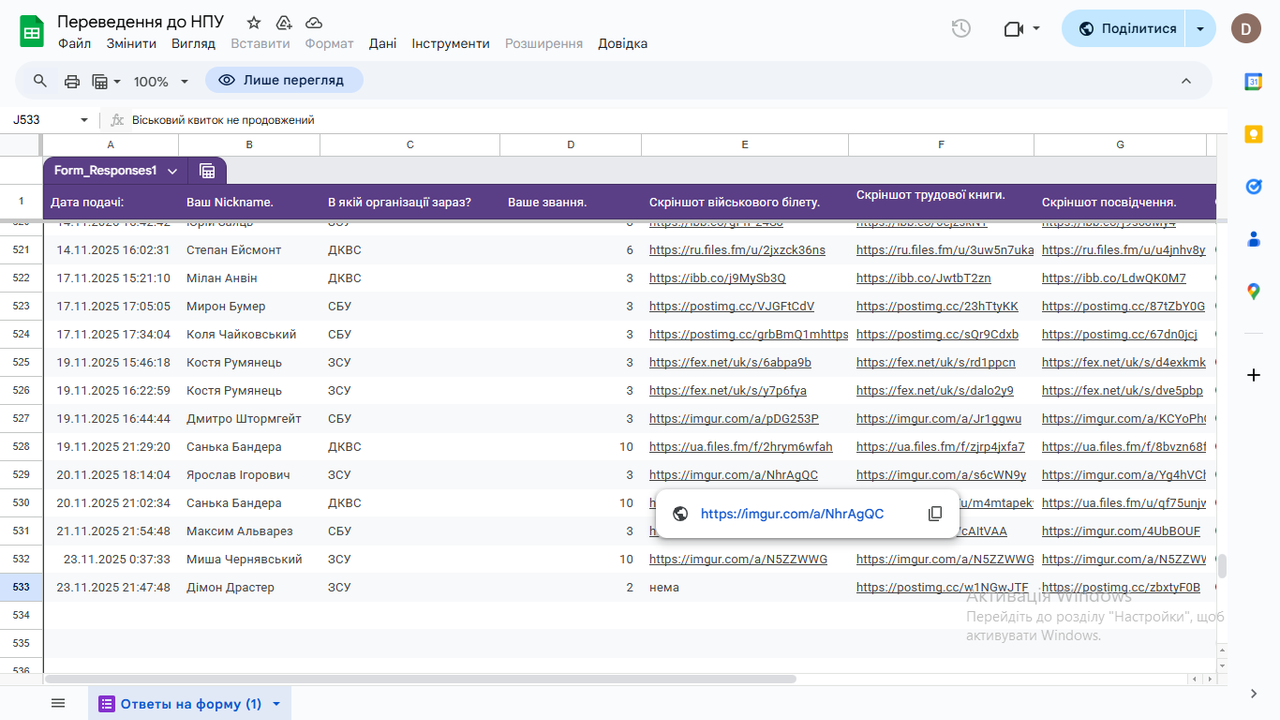This screenshot has height=720, width=1280.
Task: Click the vertical scrollbar thumb
Action: pyautogui.click(x=1222, y=567)
